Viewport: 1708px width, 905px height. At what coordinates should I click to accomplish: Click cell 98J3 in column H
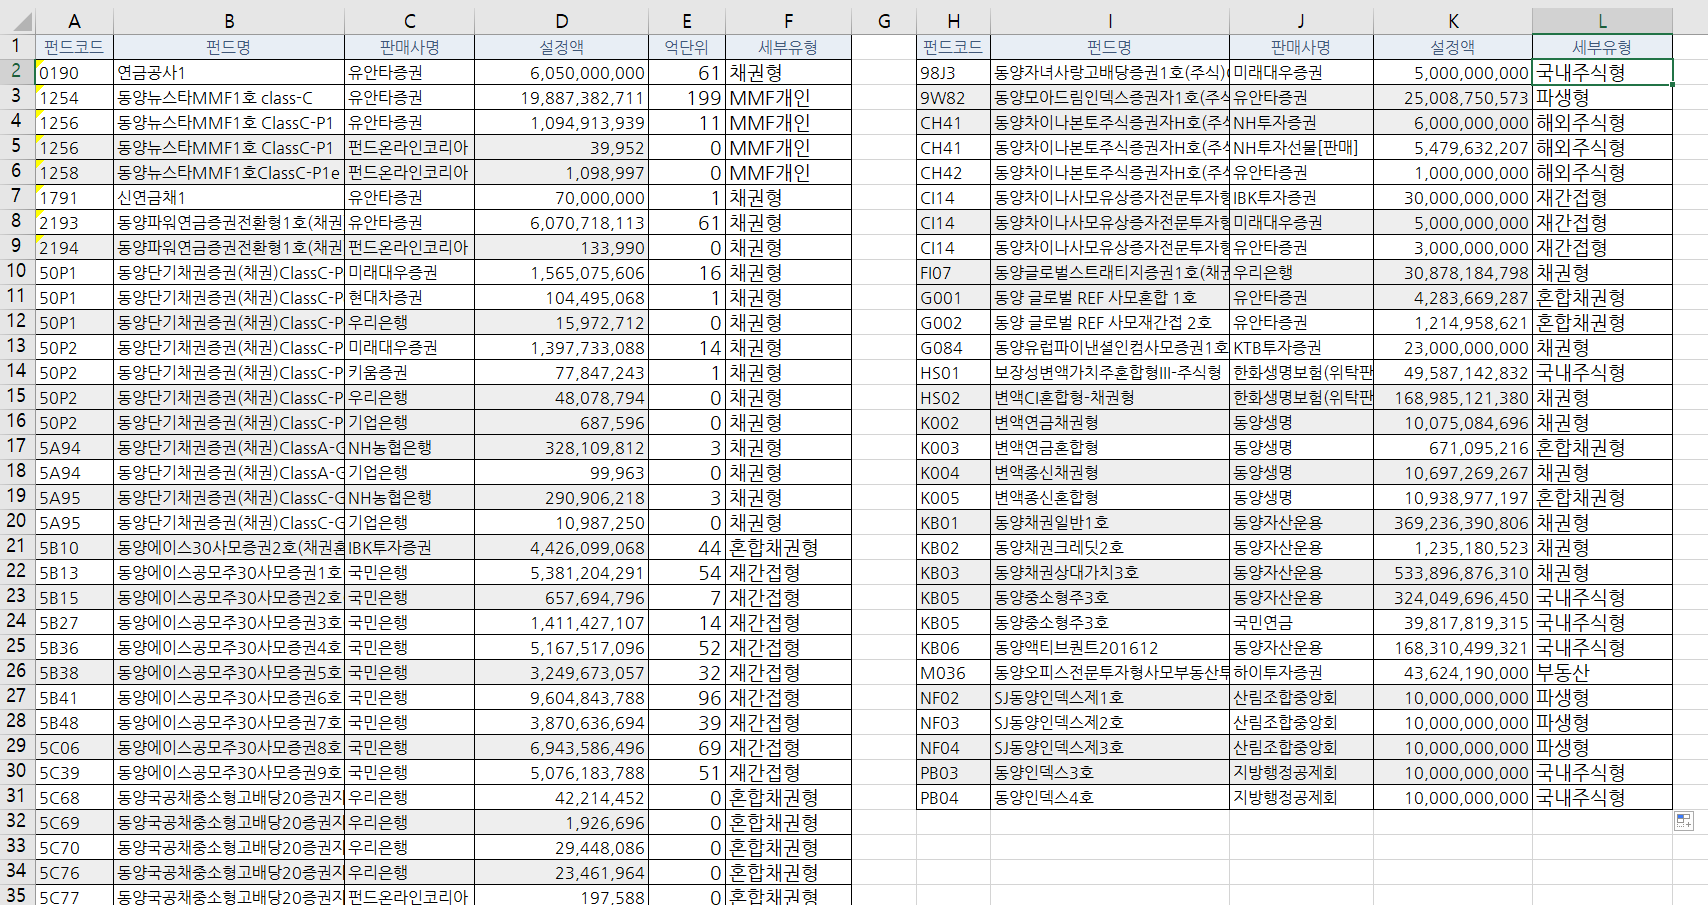[x=954, y=72]
